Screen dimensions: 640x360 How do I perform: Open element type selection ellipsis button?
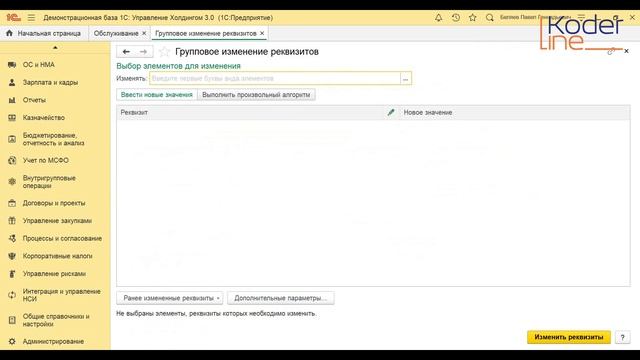click(405, 78)
